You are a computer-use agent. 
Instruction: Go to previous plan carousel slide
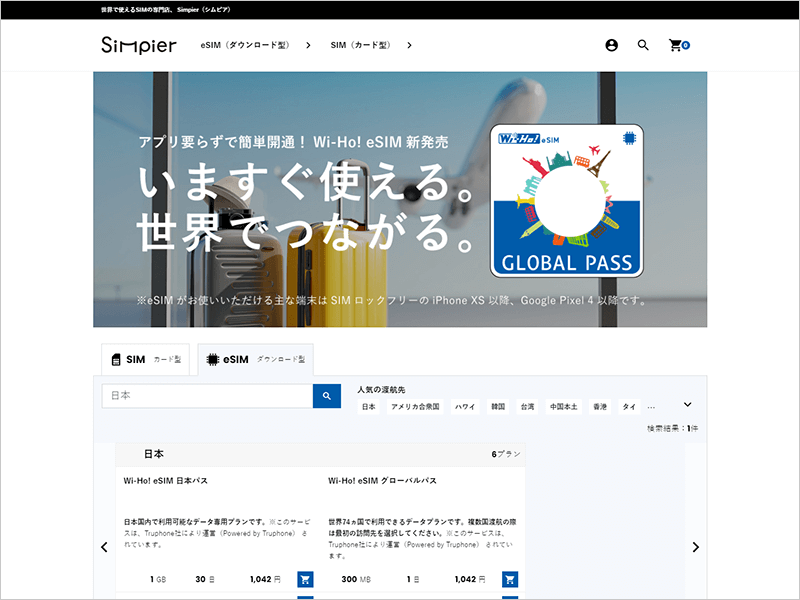tap(104, 547)
